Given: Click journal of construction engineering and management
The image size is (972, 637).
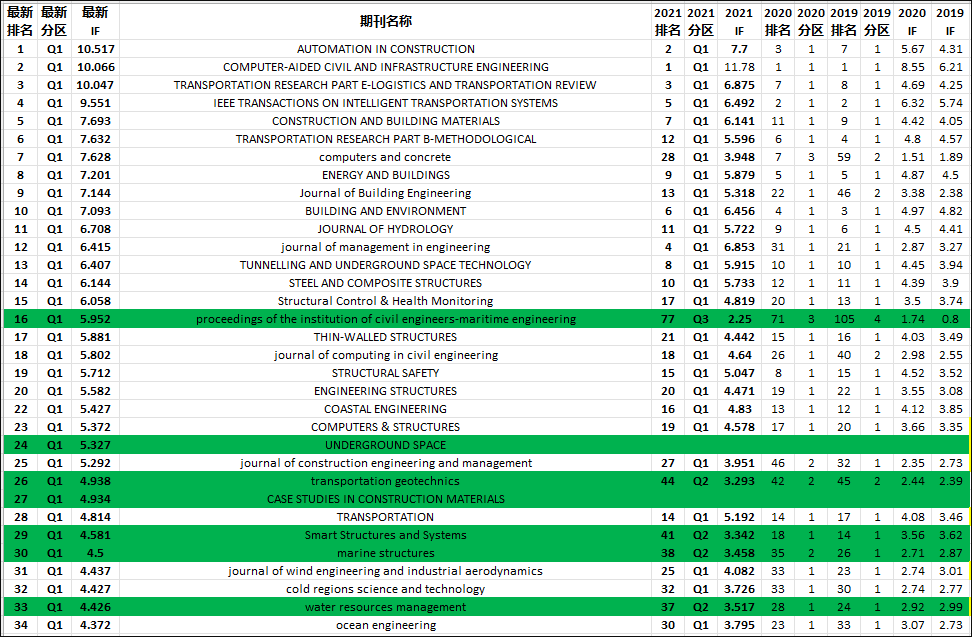Looking at the screenshot, I should coord(386,463).
